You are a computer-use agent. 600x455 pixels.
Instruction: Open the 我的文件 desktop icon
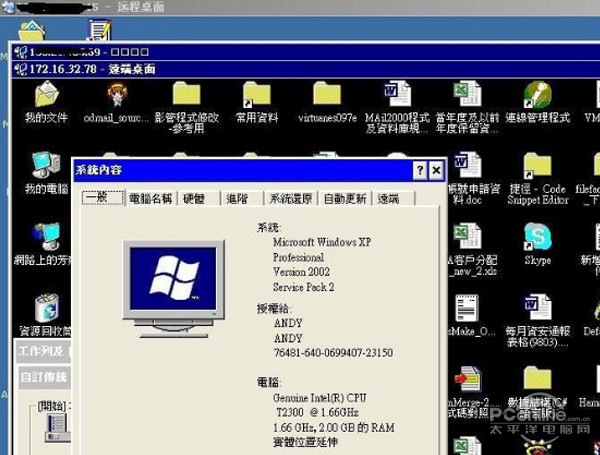click(46, 96)
